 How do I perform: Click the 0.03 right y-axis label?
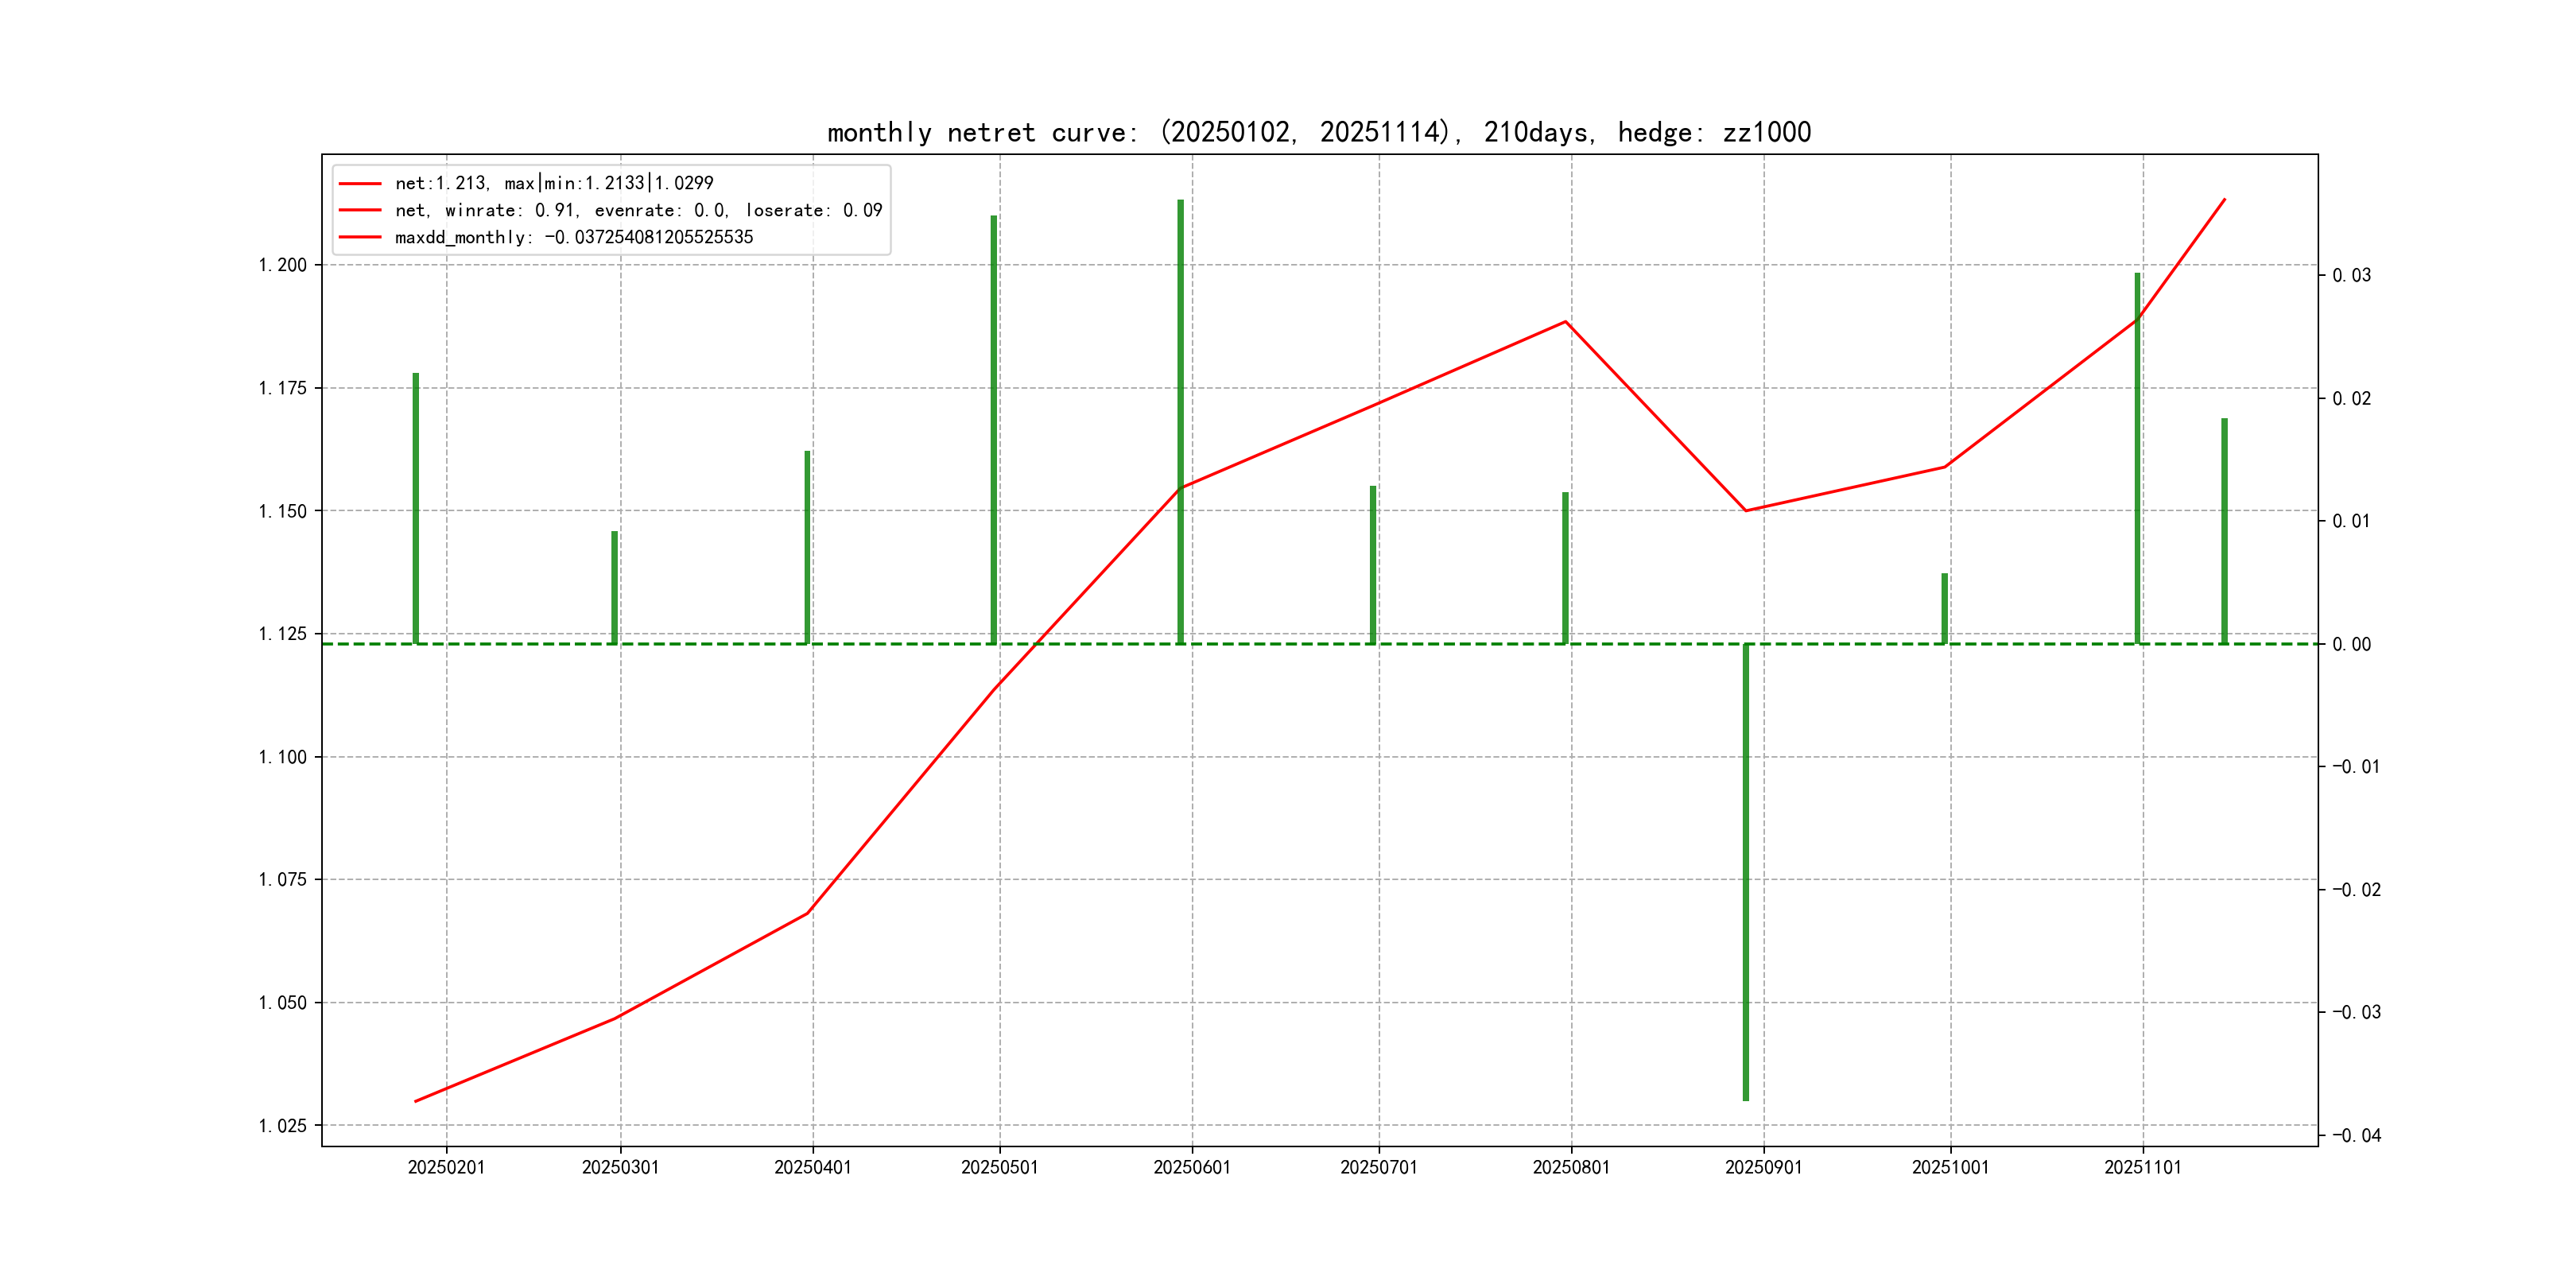tap(2351, 275)
